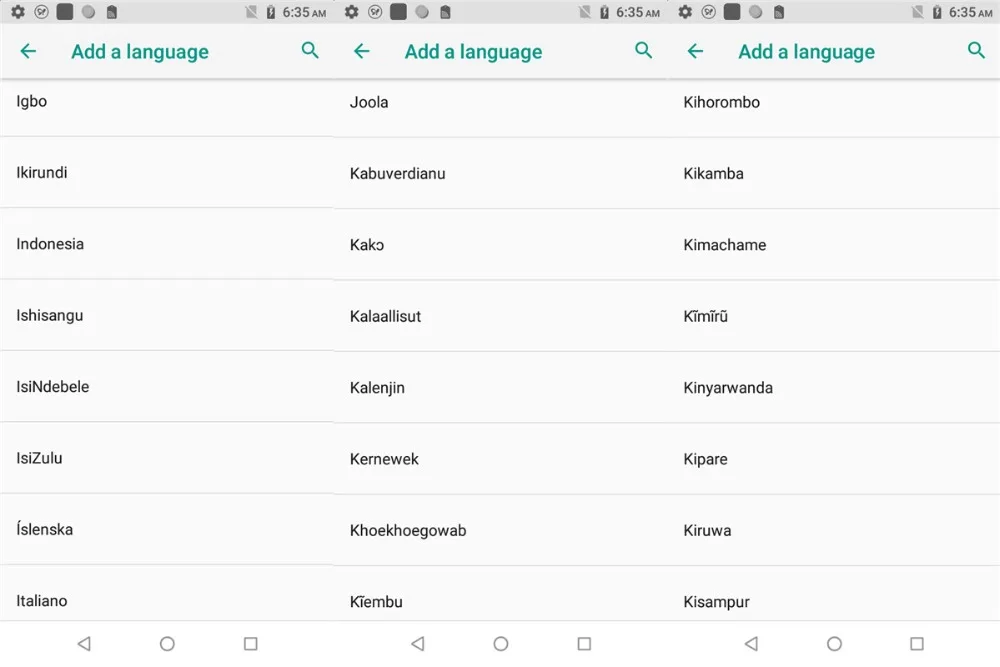Tap settings gear in status bar above Joola screen
Screen dimensions: 1000x667
point(351,11)
